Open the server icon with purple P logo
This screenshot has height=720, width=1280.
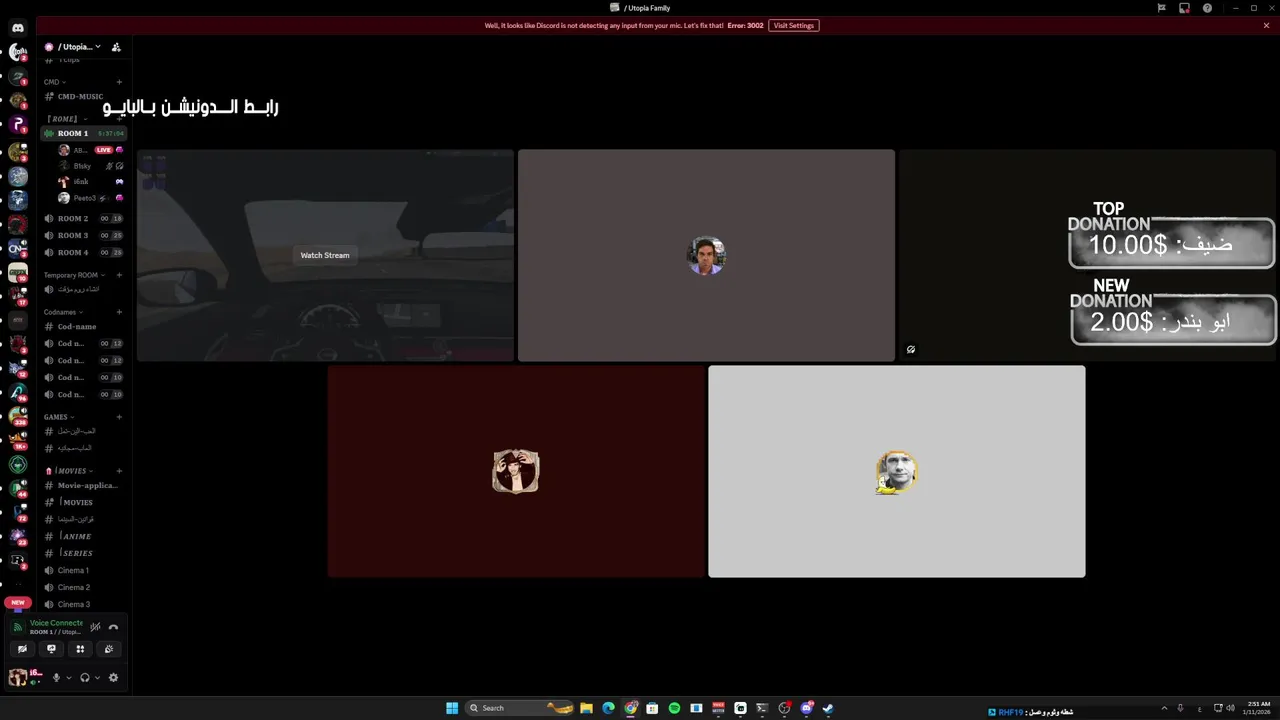point(18,124)
